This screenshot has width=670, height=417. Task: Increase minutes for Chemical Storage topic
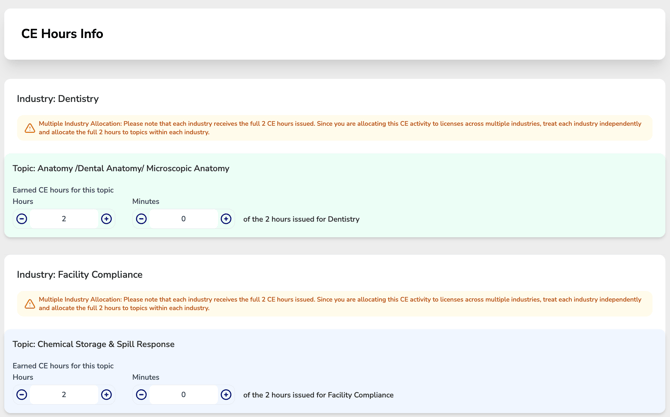[226, 395]
